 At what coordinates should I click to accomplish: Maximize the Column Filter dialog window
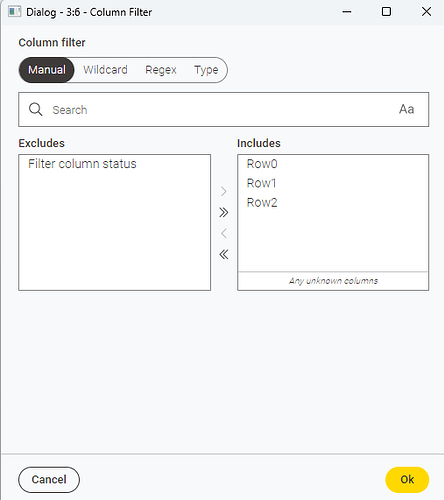point(386,12)
